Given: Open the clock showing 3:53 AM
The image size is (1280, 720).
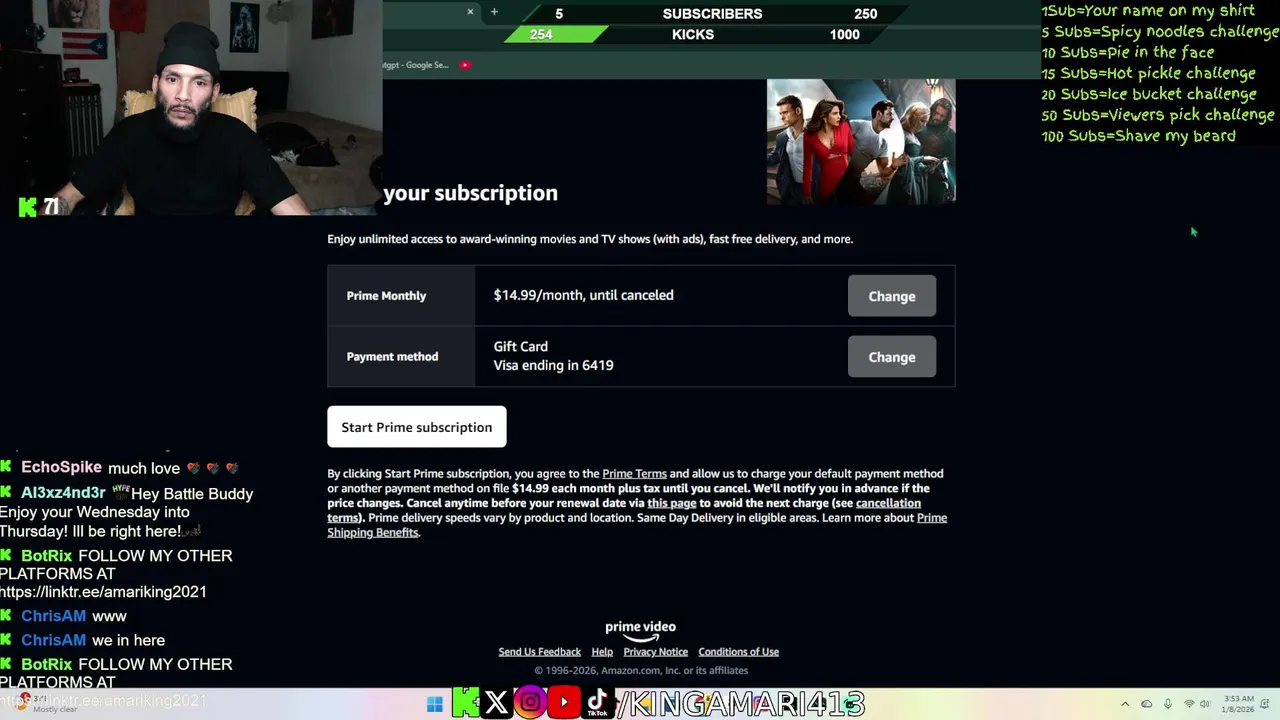Looking at the screenshot, I should [x=1237, y=705].
